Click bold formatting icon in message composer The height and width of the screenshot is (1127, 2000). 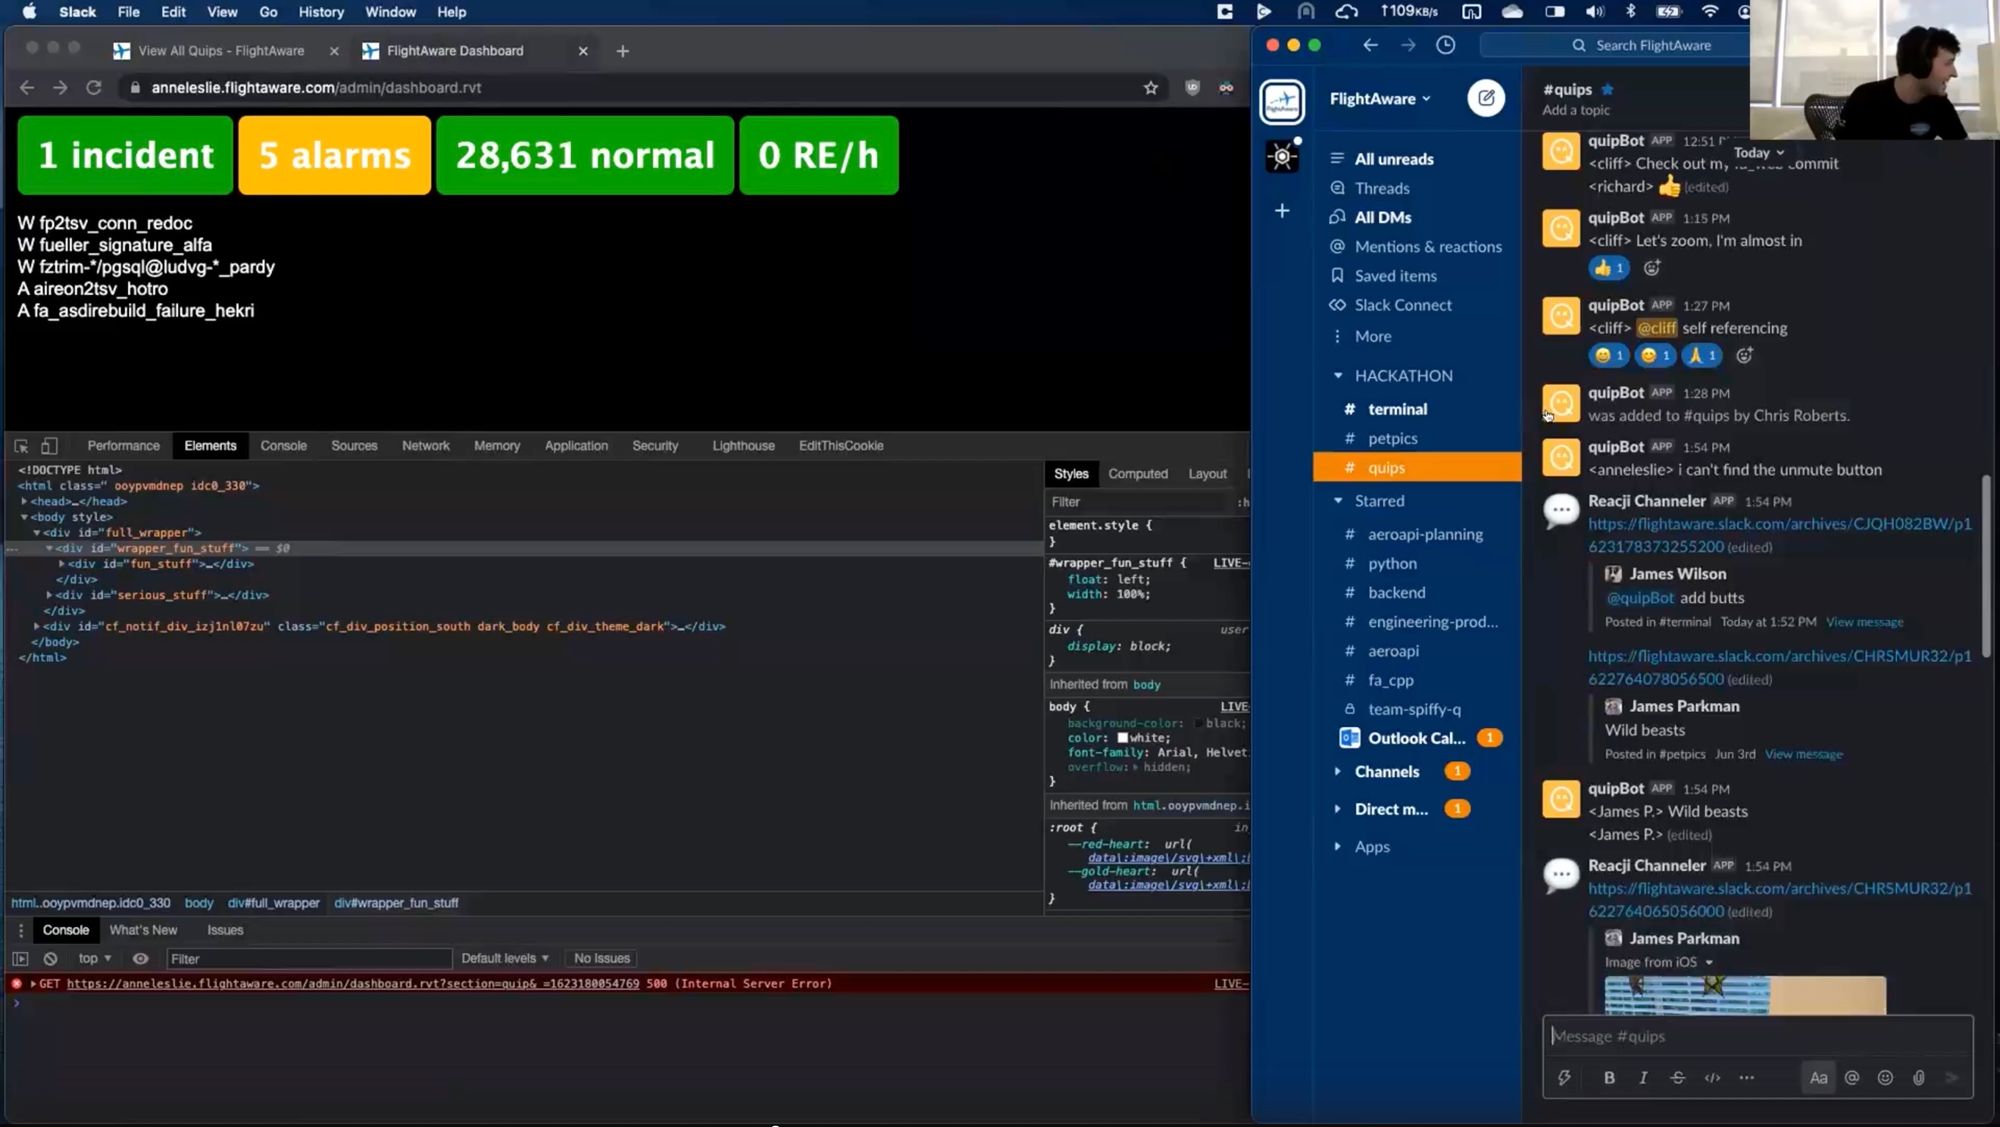pos(1609,1077)
